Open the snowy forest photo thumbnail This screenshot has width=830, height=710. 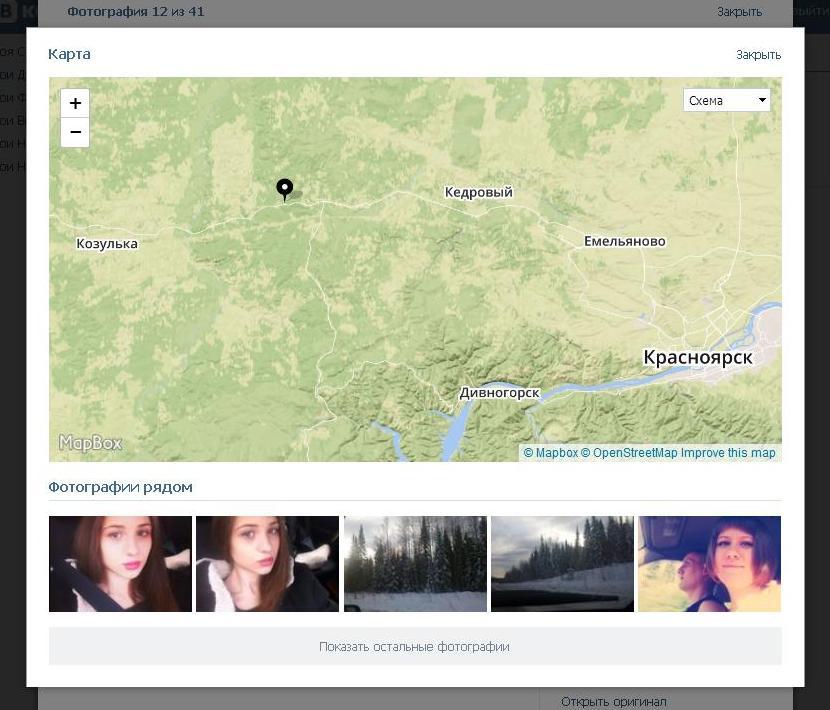(415, 564)
